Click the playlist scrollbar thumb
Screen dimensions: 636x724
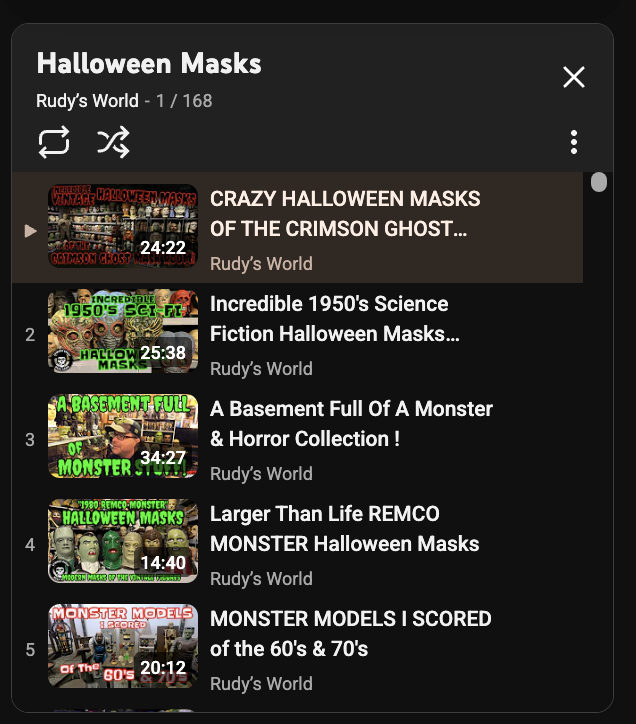pos(599,182)
